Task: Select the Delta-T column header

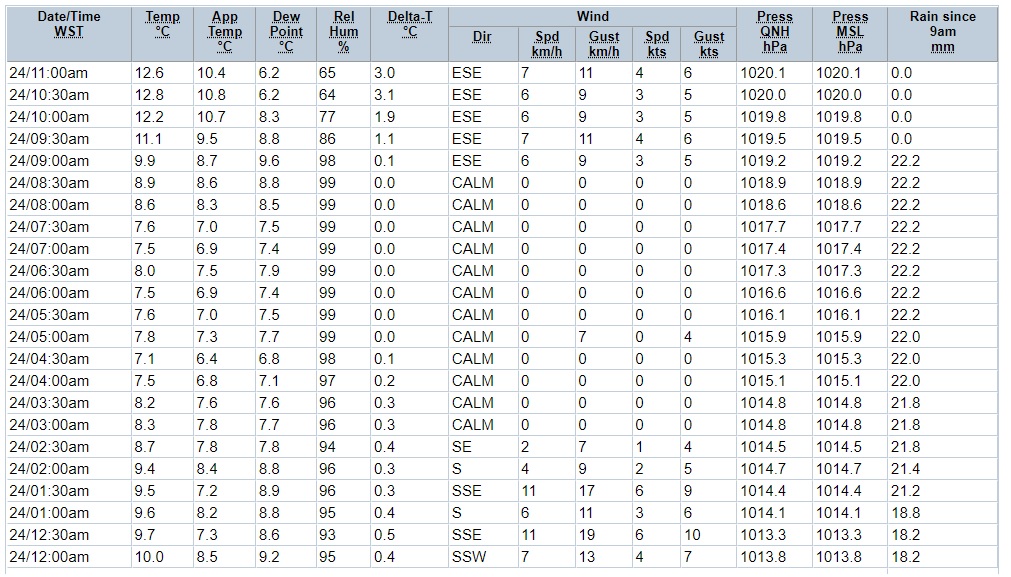Action: (x=409, y=24)
